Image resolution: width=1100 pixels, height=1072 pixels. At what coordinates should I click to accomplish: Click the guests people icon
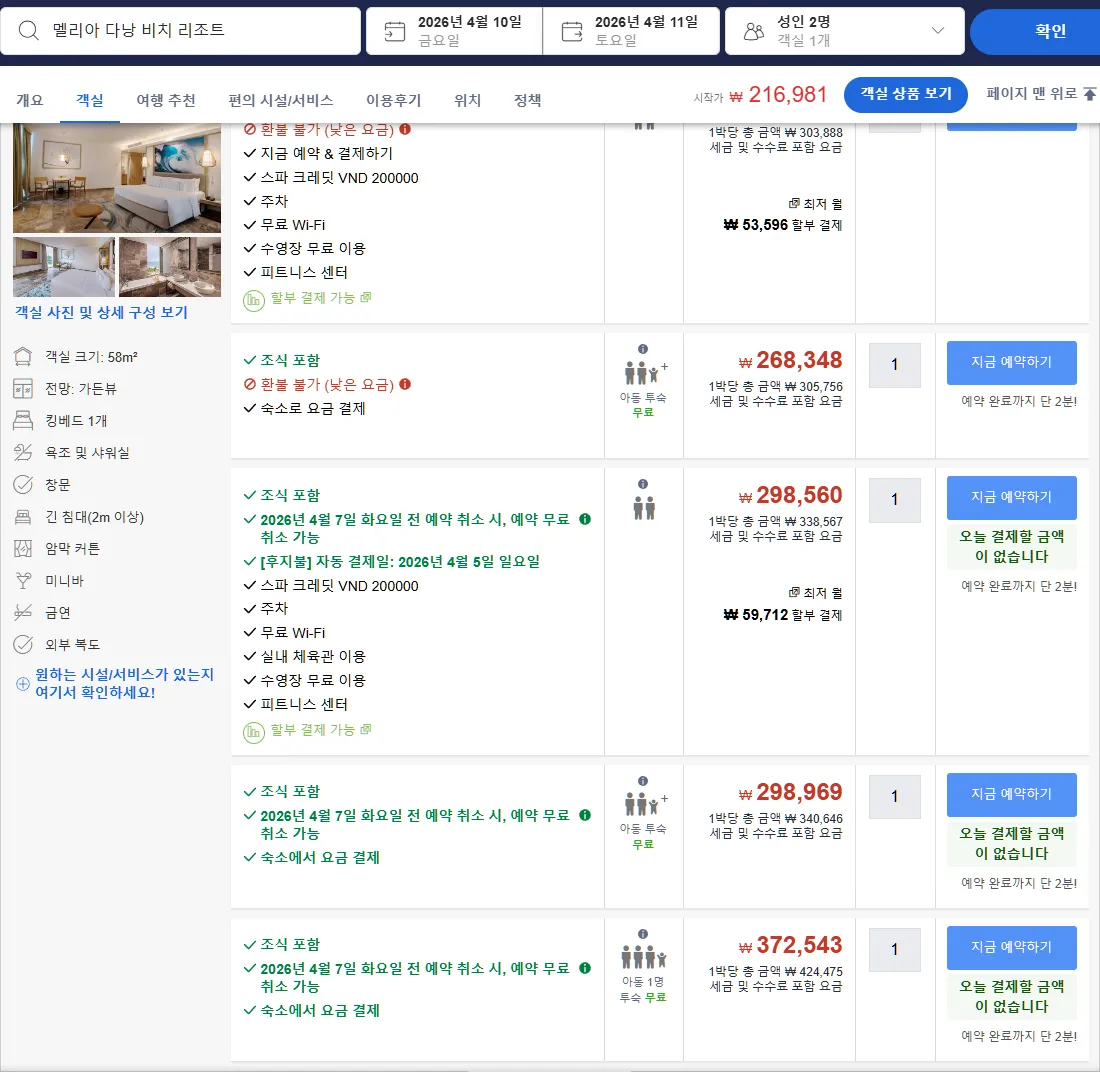(754, 31)
